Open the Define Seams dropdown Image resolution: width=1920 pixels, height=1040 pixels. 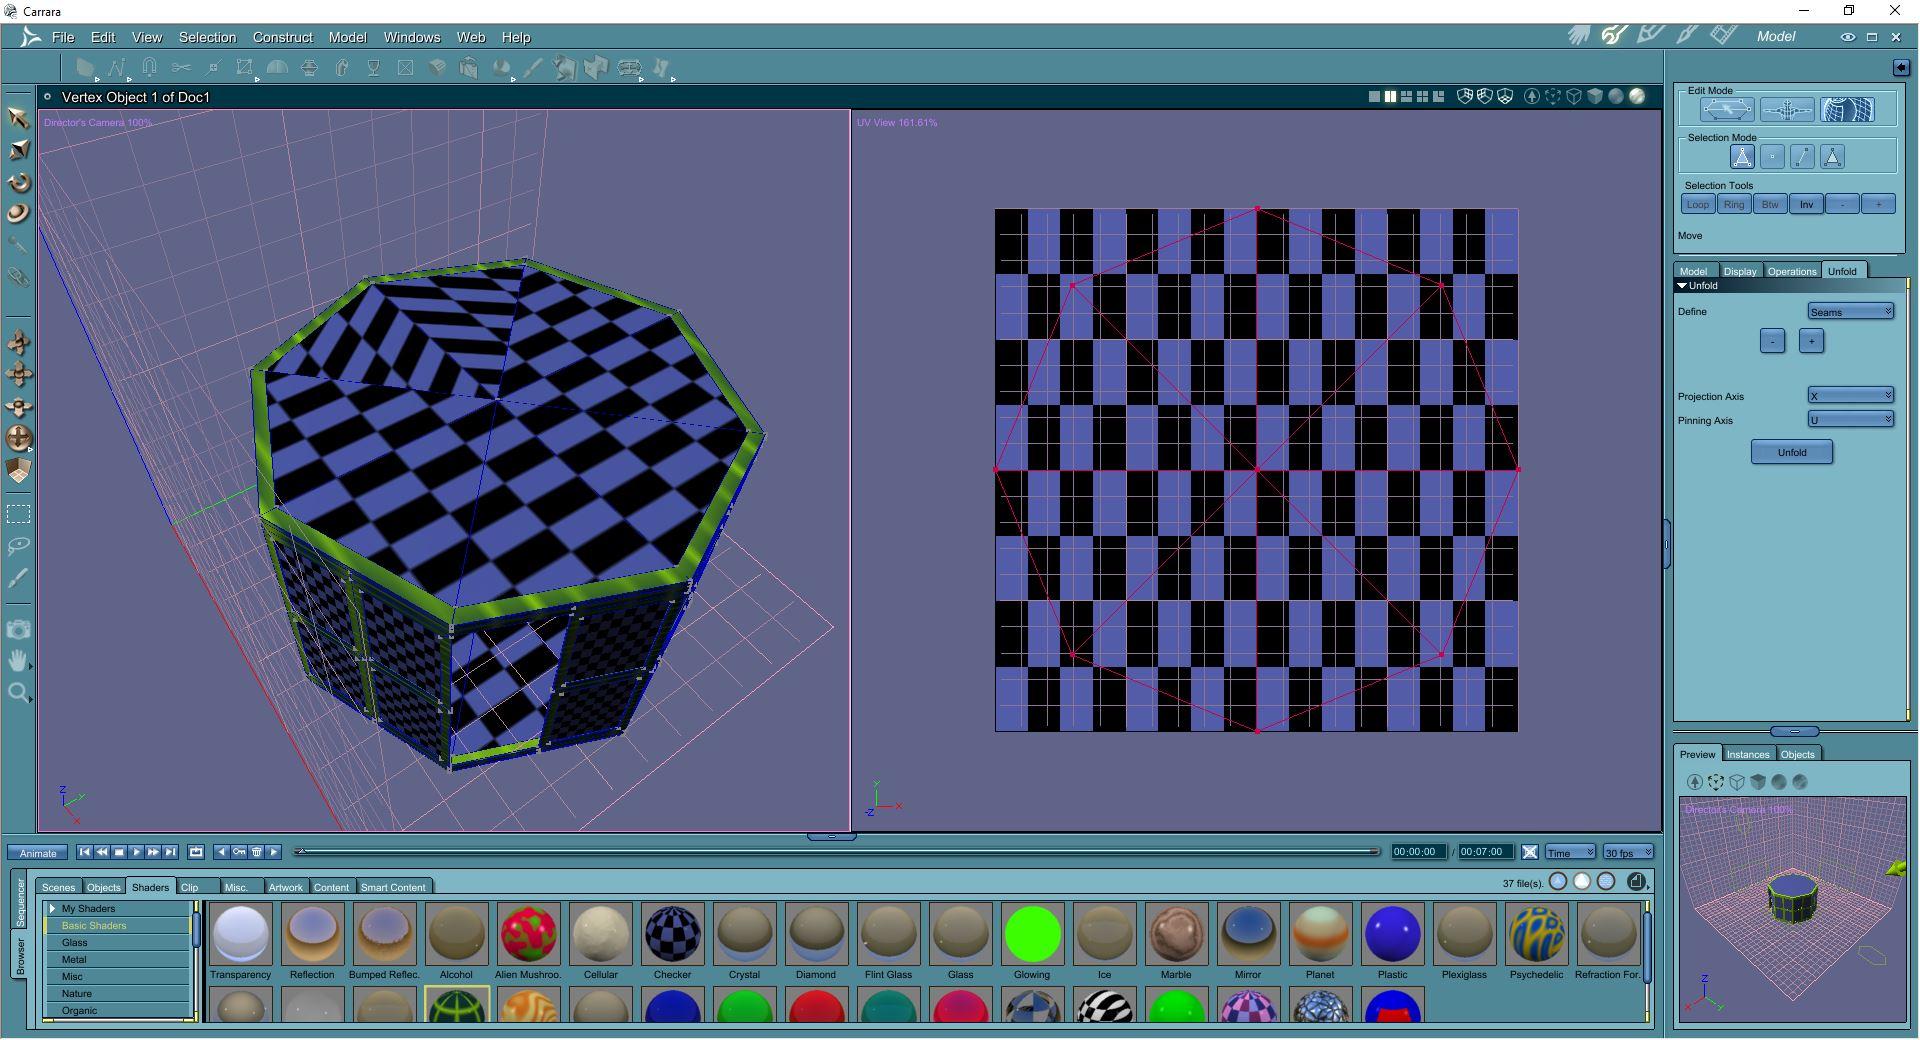coord(1850,312)
